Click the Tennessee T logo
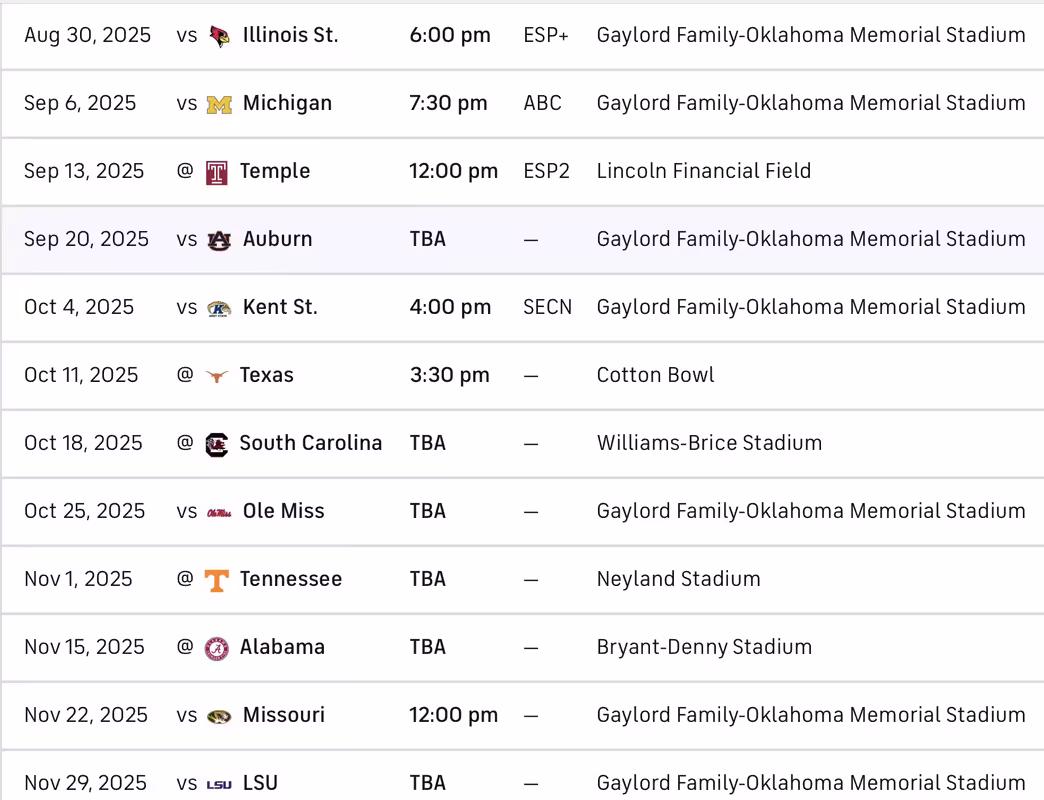Screen dimensions: 1044x800 216,580
